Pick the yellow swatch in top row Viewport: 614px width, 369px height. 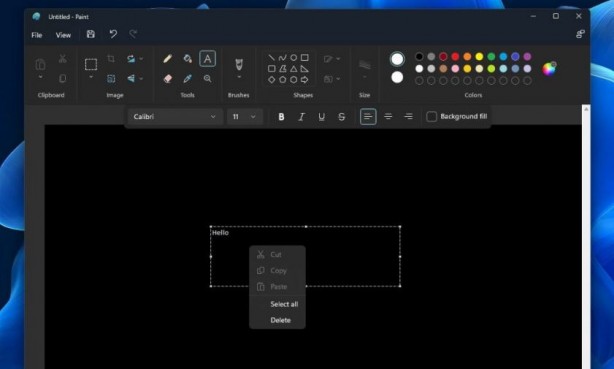(x=479, y=57)
